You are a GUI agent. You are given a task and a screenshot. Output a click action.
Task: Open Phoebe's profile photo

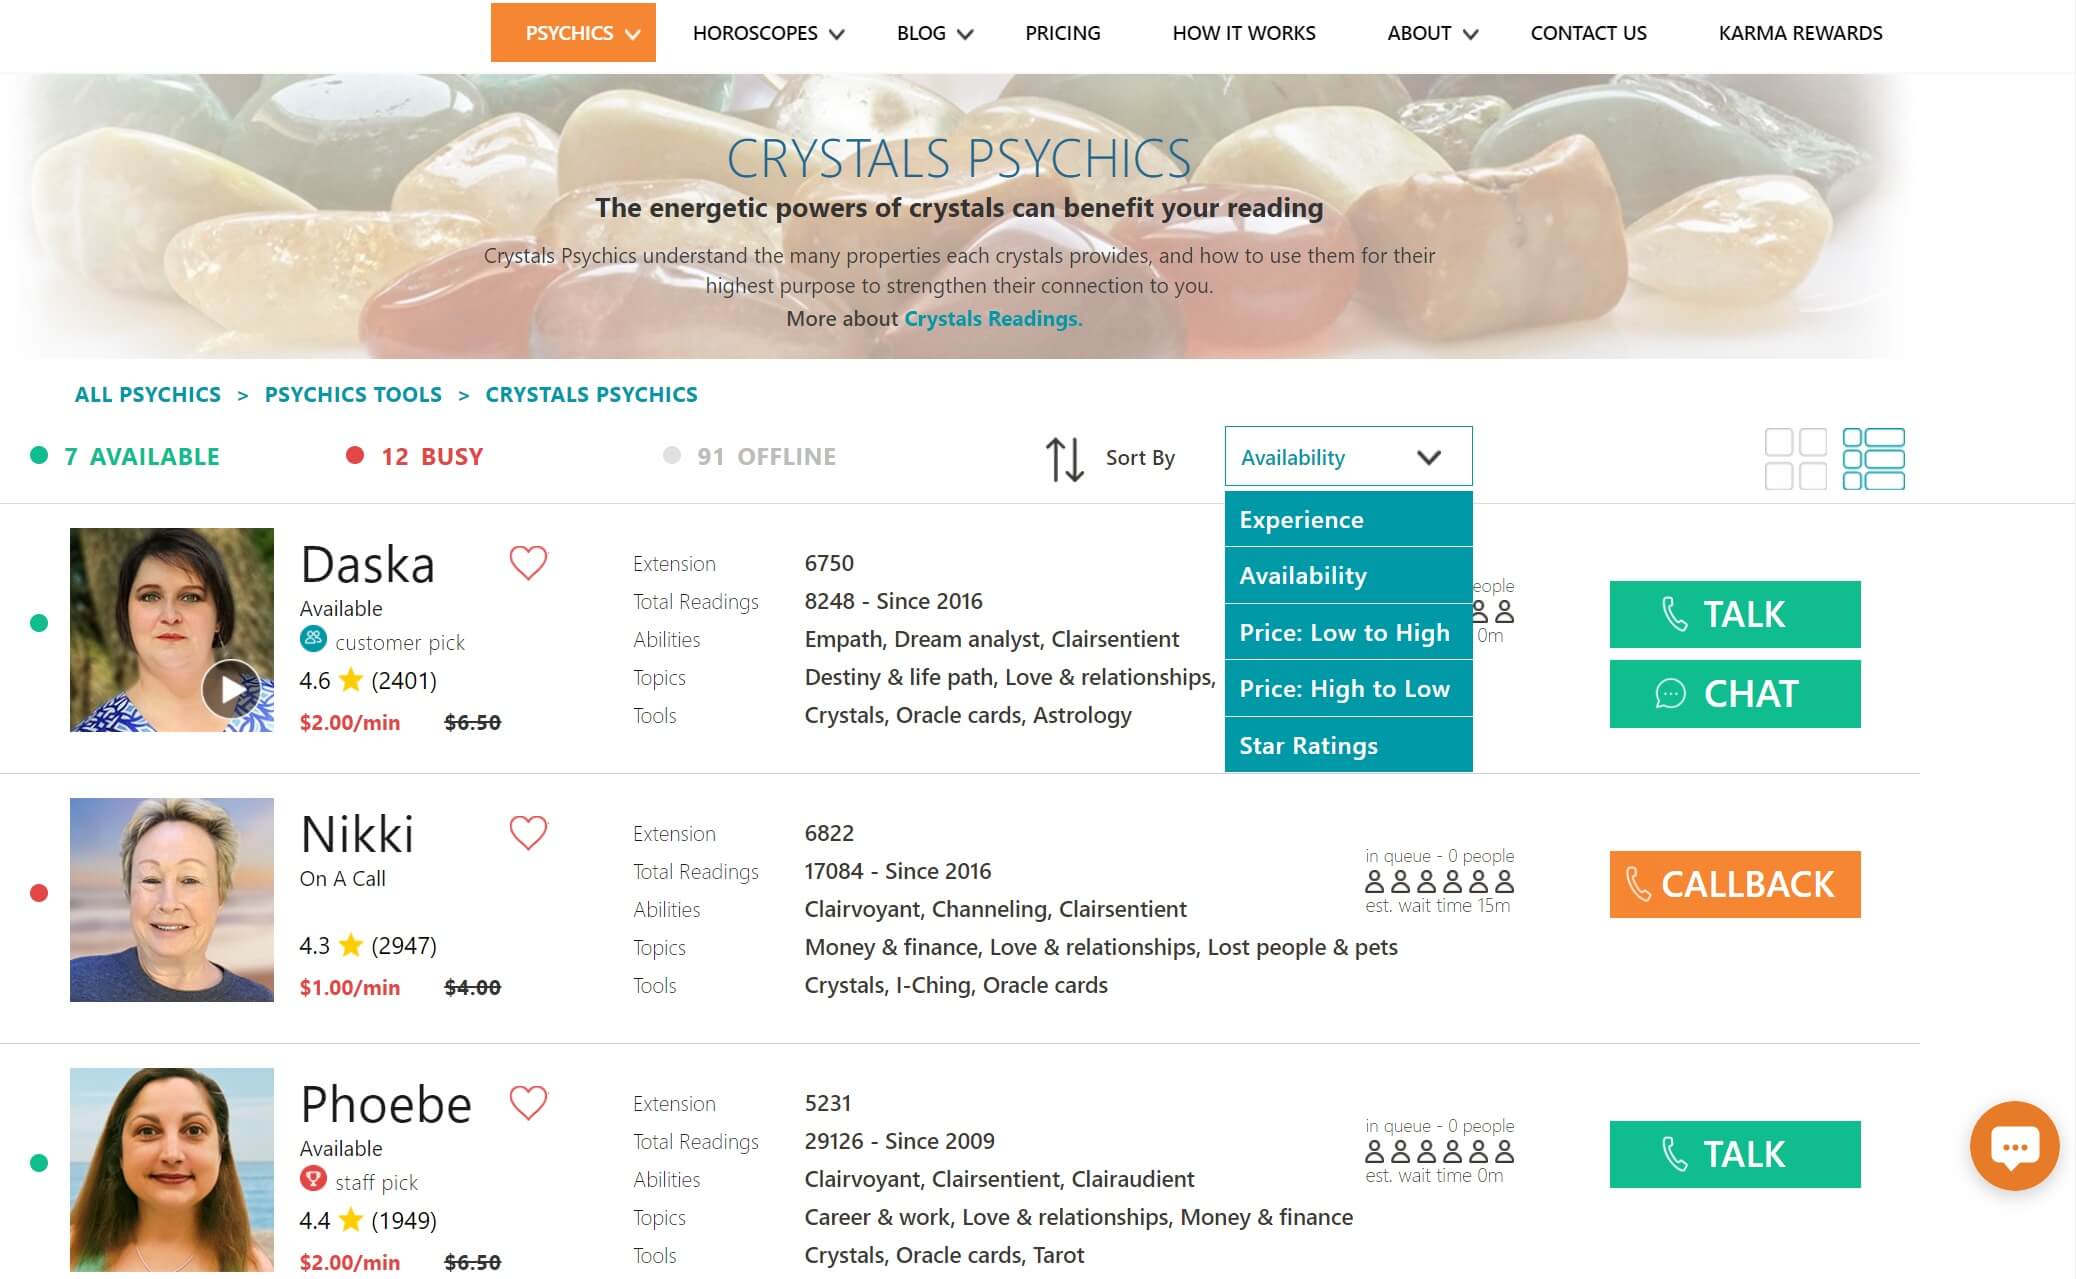click(x=172, y=1169)
